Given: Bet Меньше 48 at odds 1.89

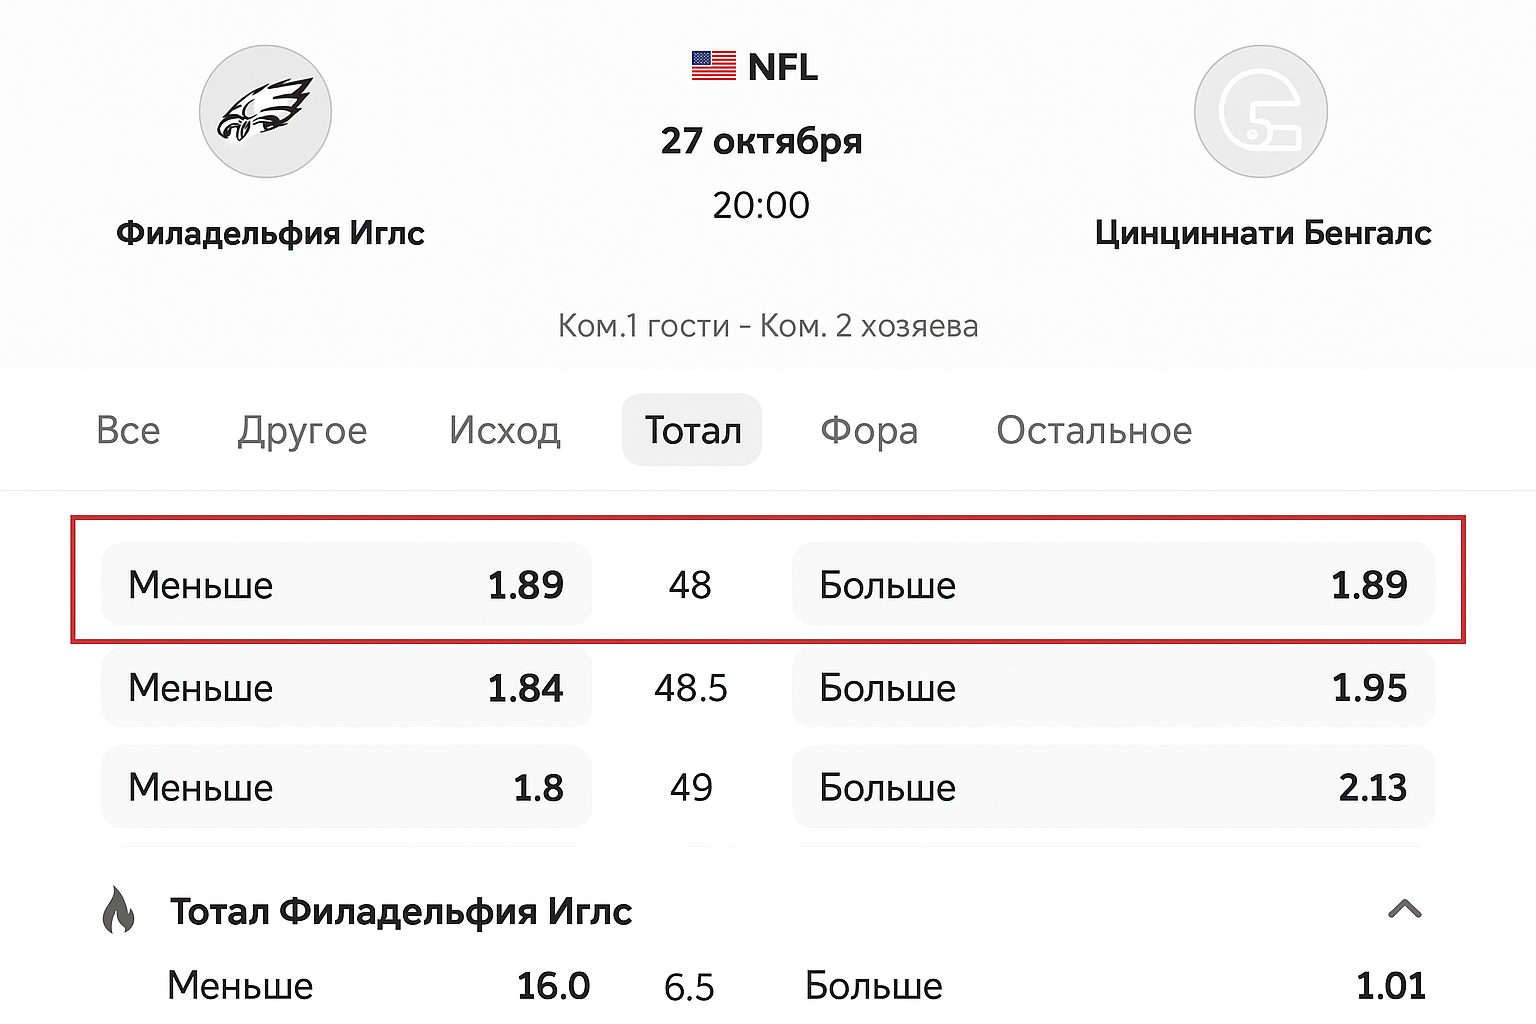Looking at the screenshot, I should (x=346, y=584).
